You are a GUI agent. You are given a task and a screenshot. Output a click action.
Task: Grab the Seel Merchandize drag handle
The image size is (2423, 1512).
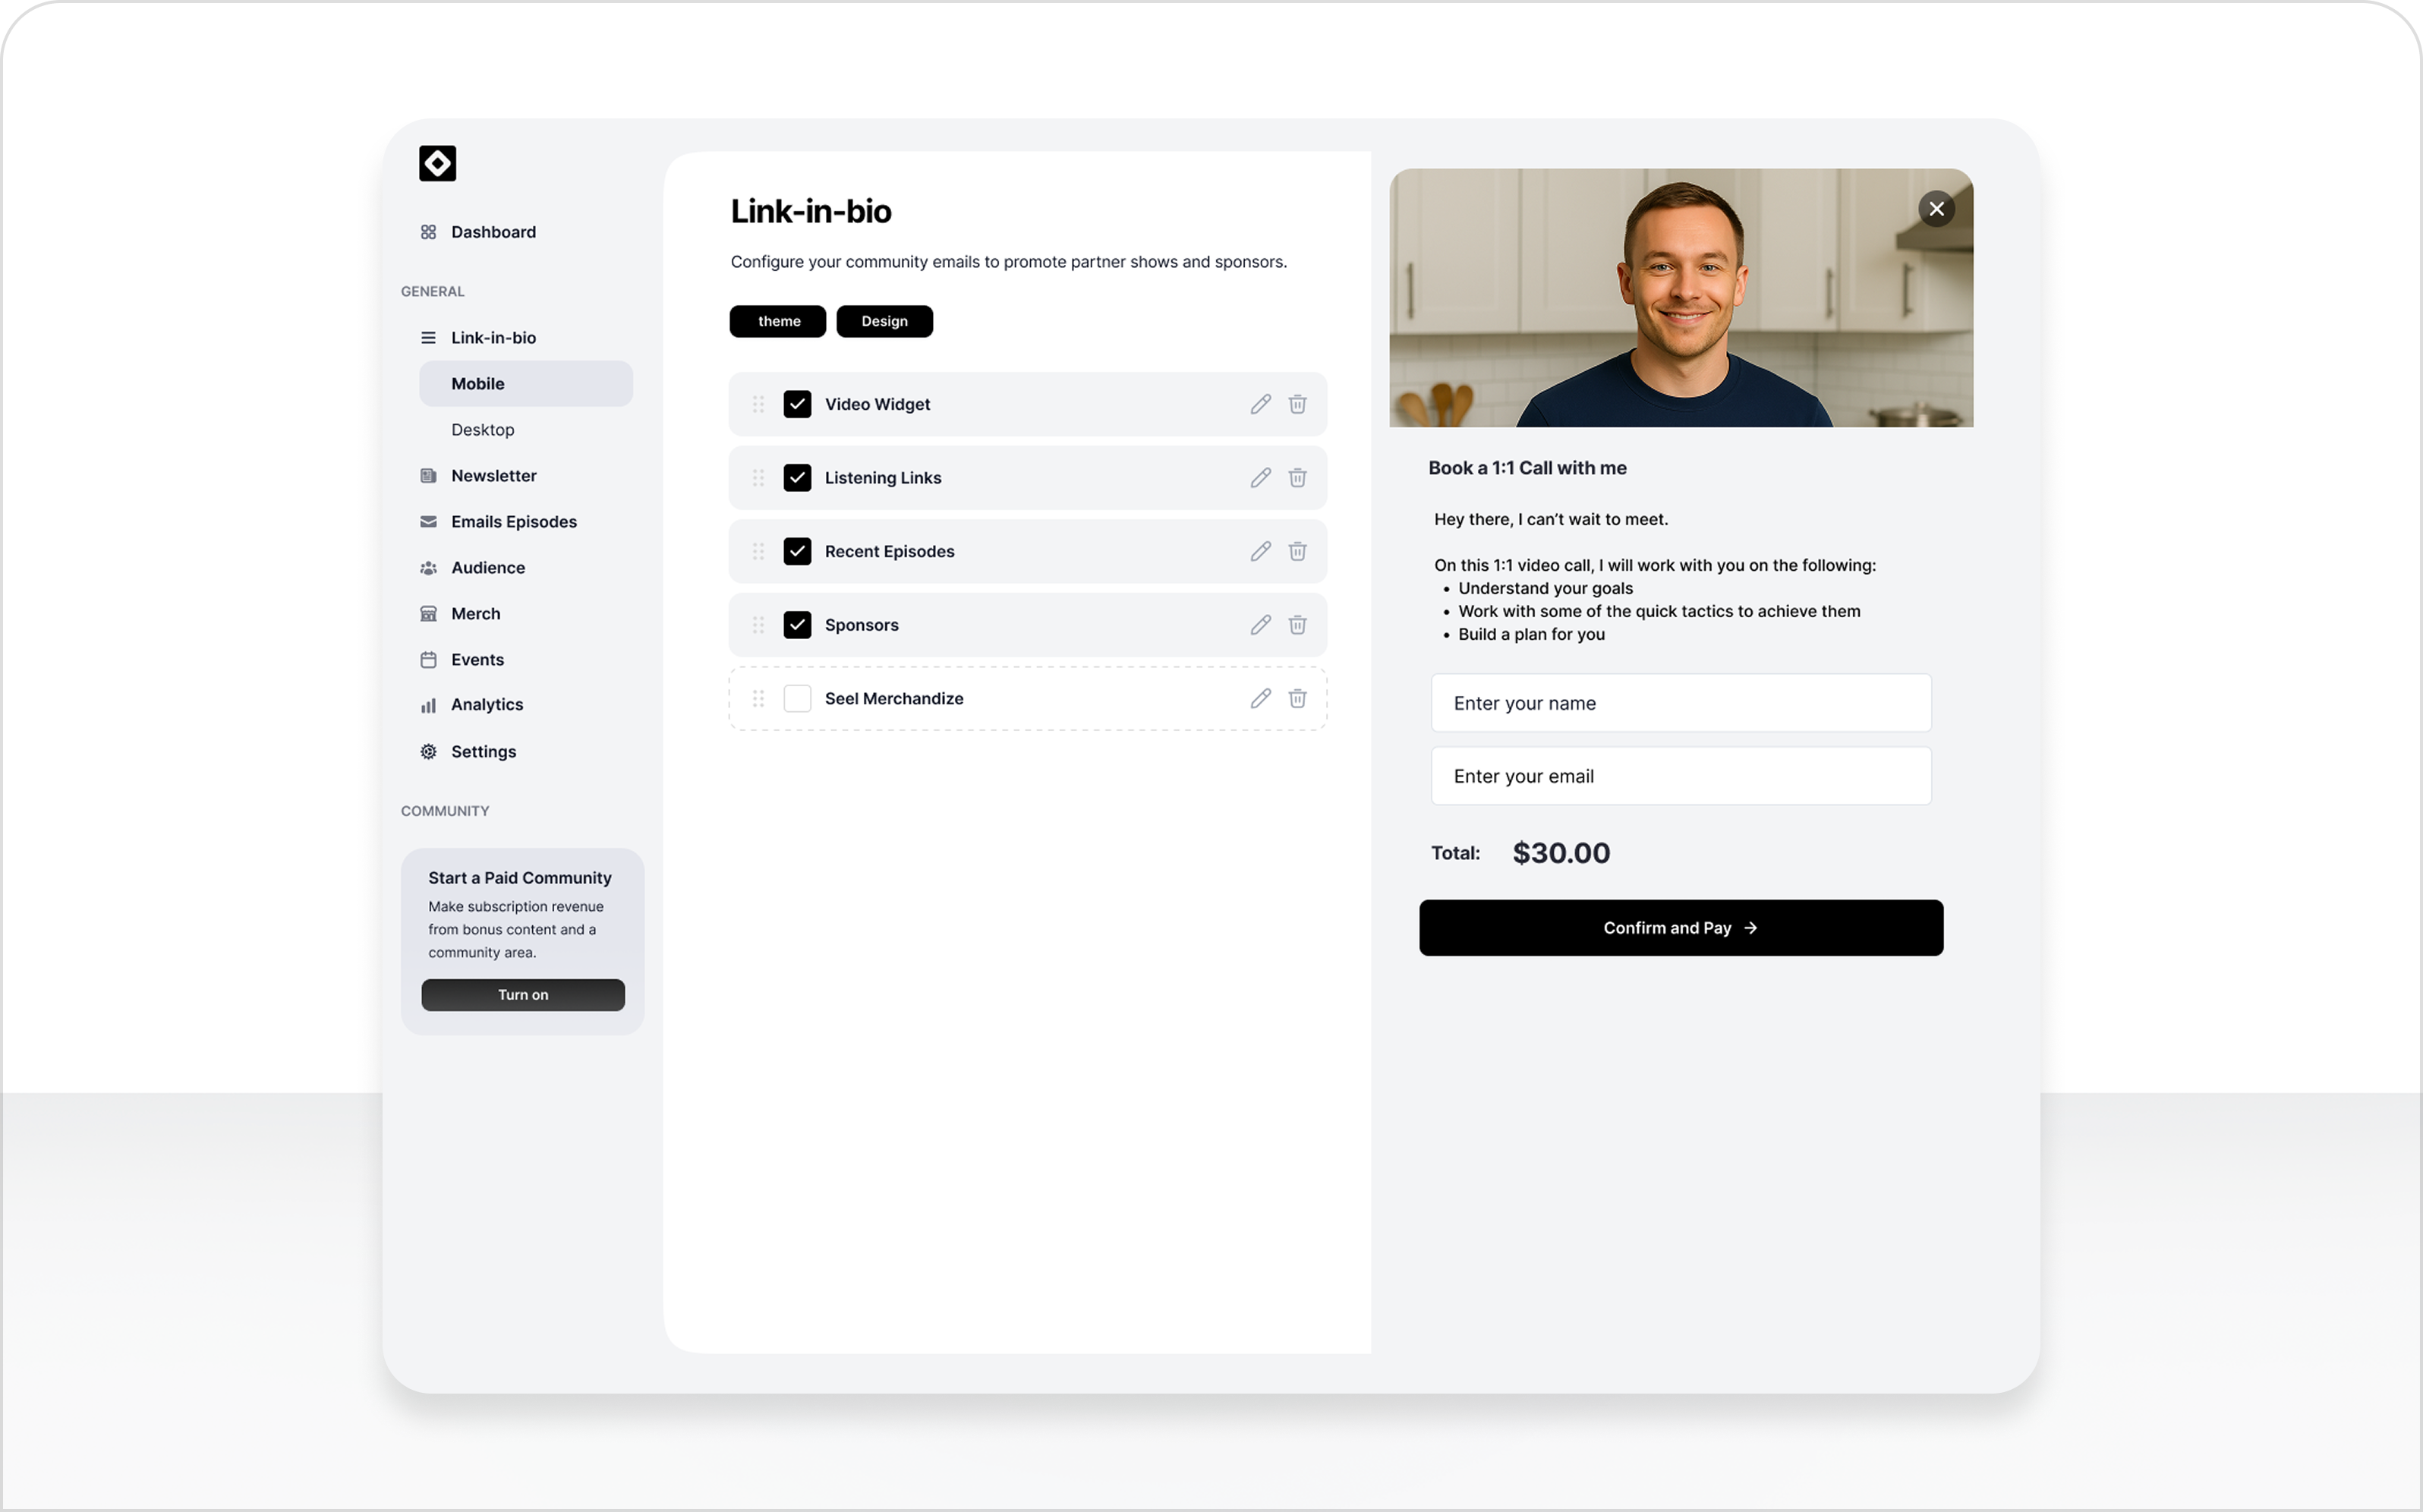tap(758, 698)
